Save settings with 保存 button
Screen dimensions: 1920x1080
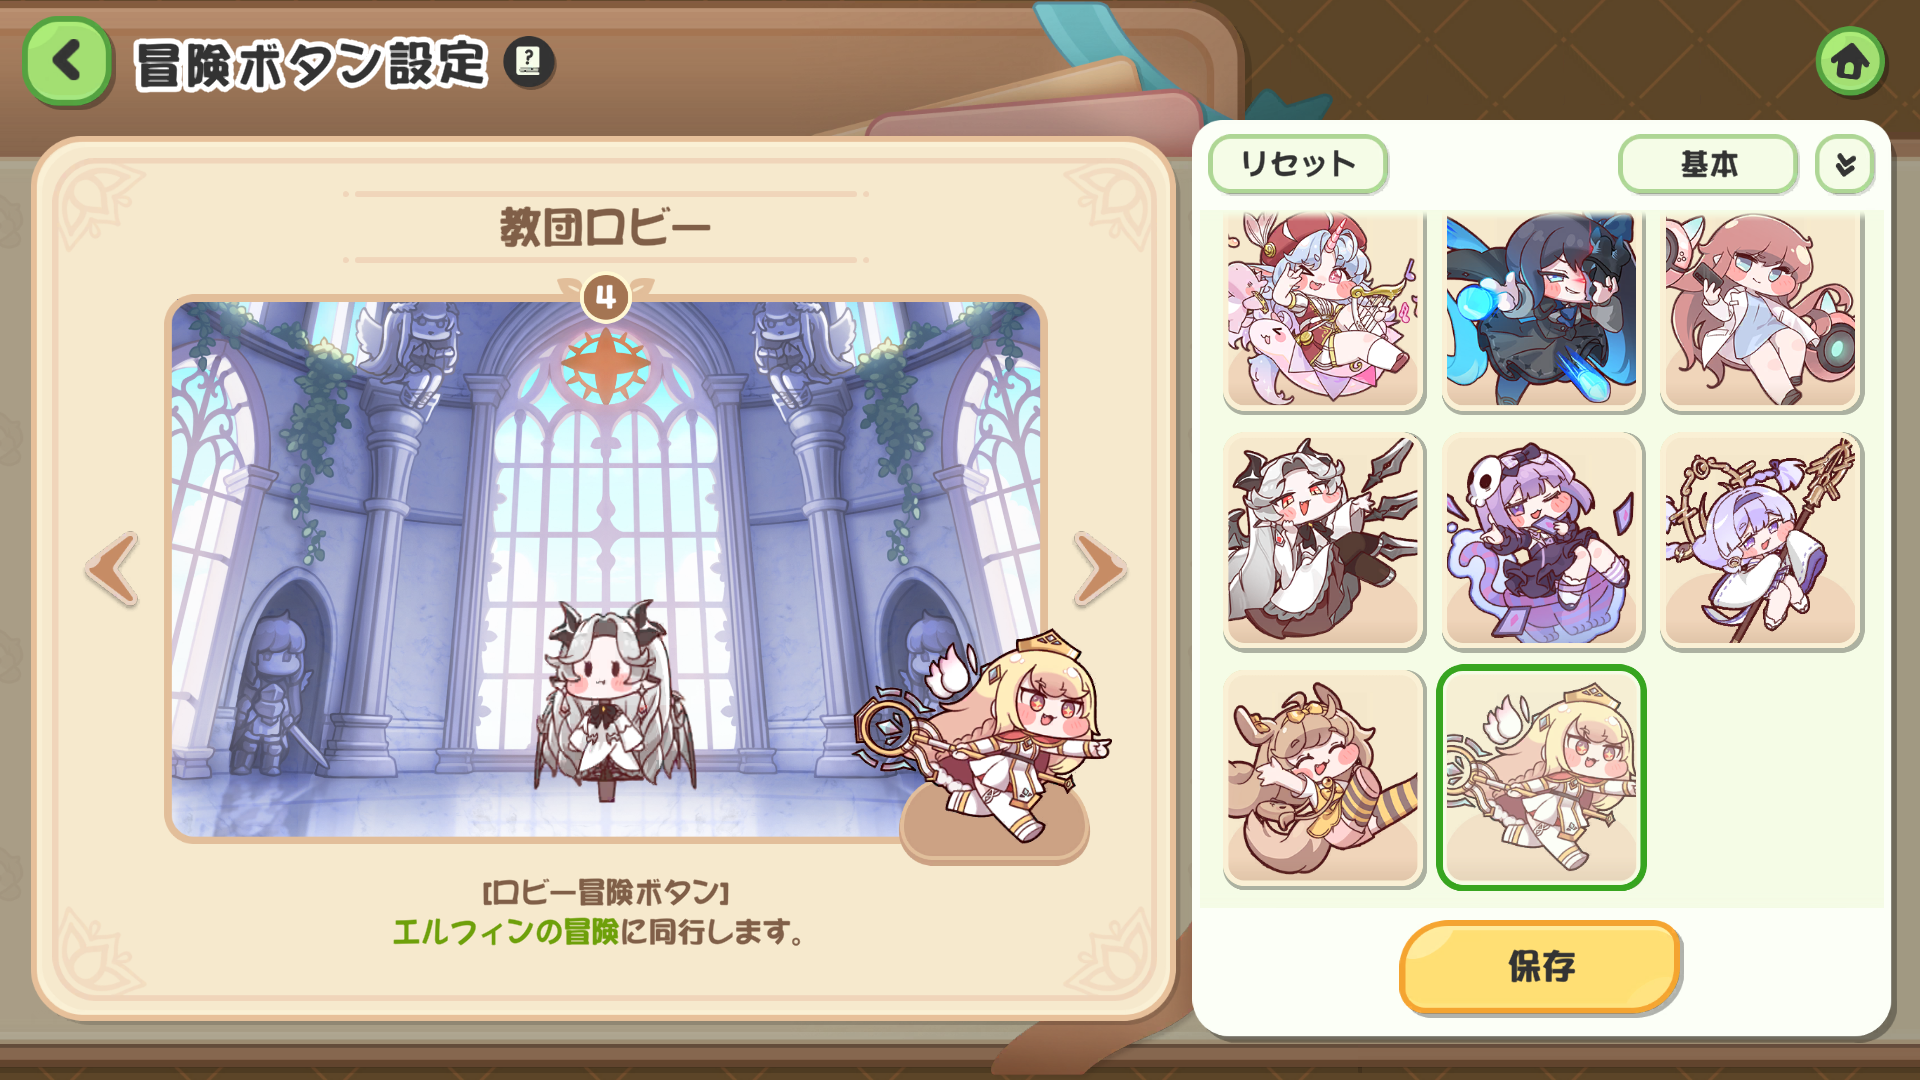click(x=1540, y=967)
